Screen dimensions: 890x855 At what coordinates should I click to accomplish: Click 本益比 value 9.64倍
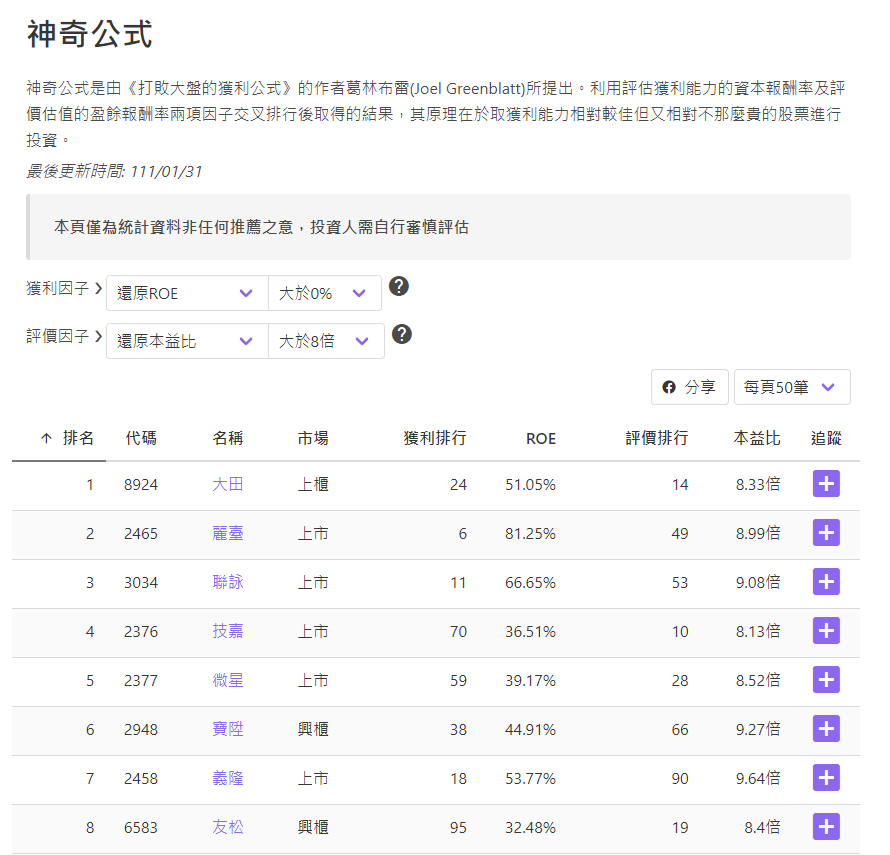tap(758, 778)
